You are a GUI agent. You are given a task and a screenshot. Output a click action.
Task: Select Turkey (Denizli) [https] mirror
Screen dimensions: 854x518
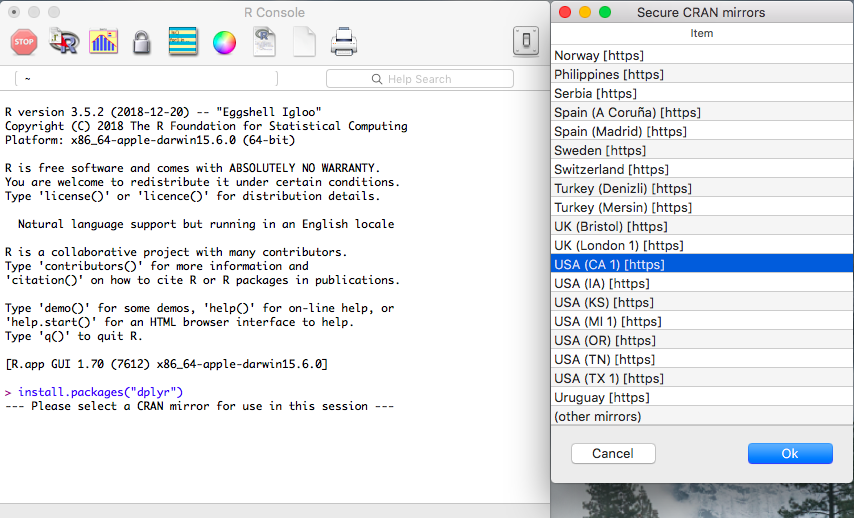pos(702,188)
